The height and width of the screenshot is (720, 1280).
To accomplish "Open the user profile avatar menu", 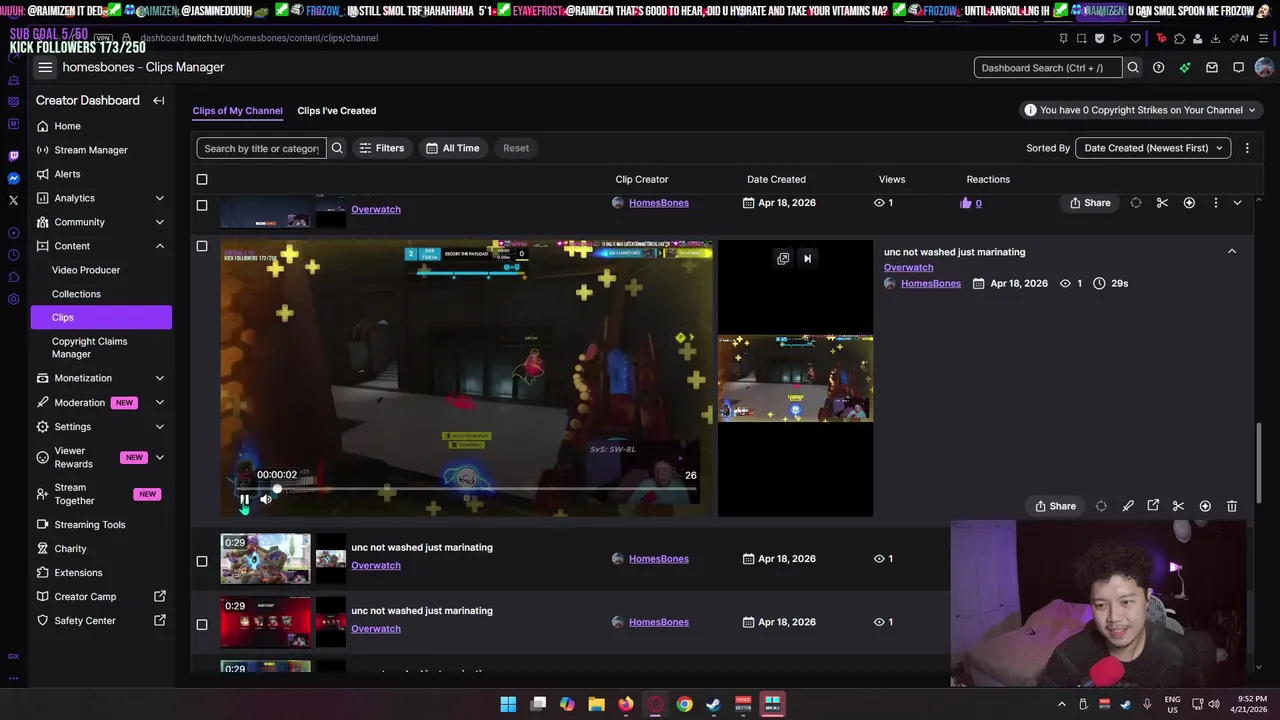I will pos(1264,68).
